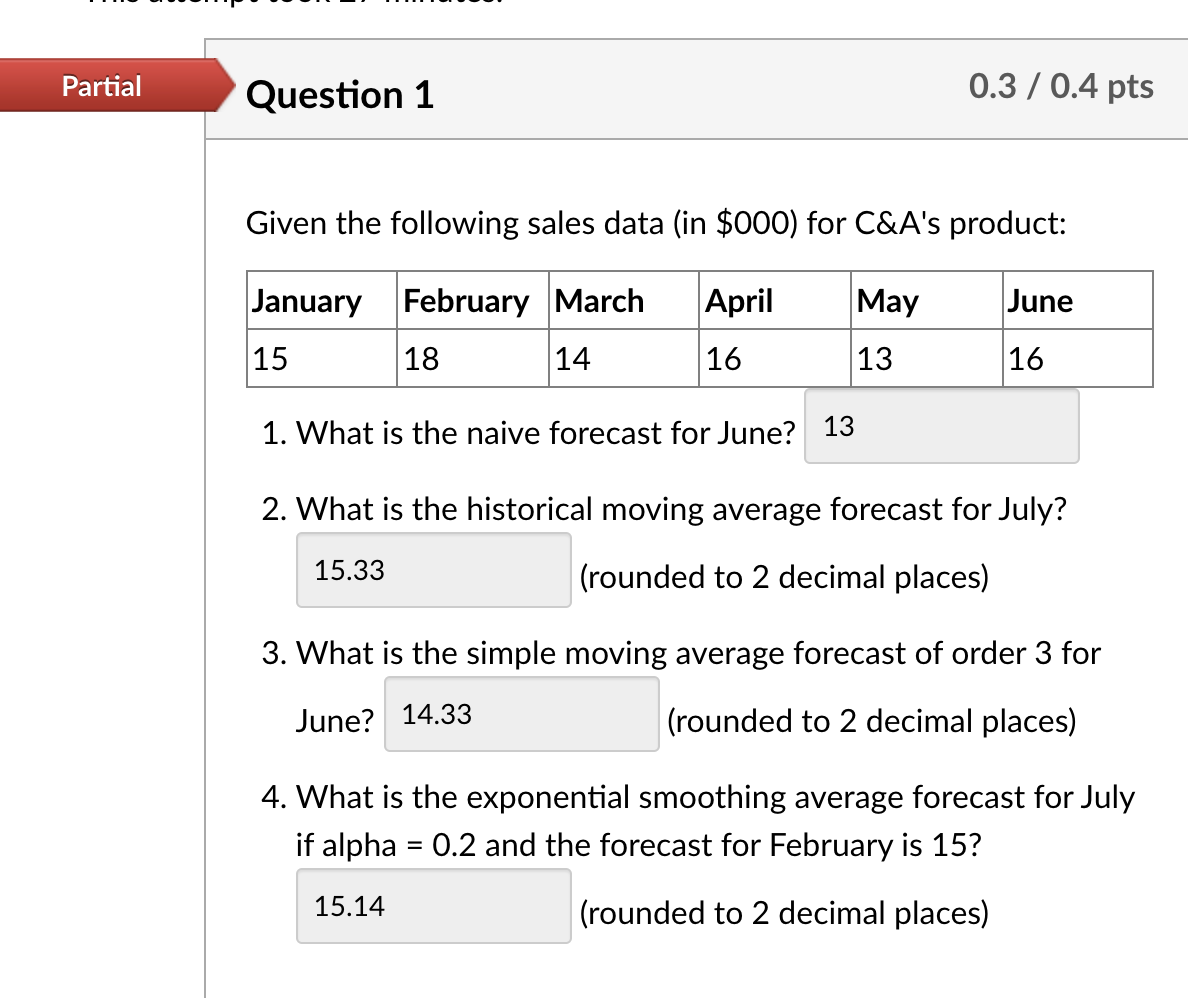This screenshot has height=998, width=1188.
Task: Click the February sales value 18
Action: pos(422,358)
